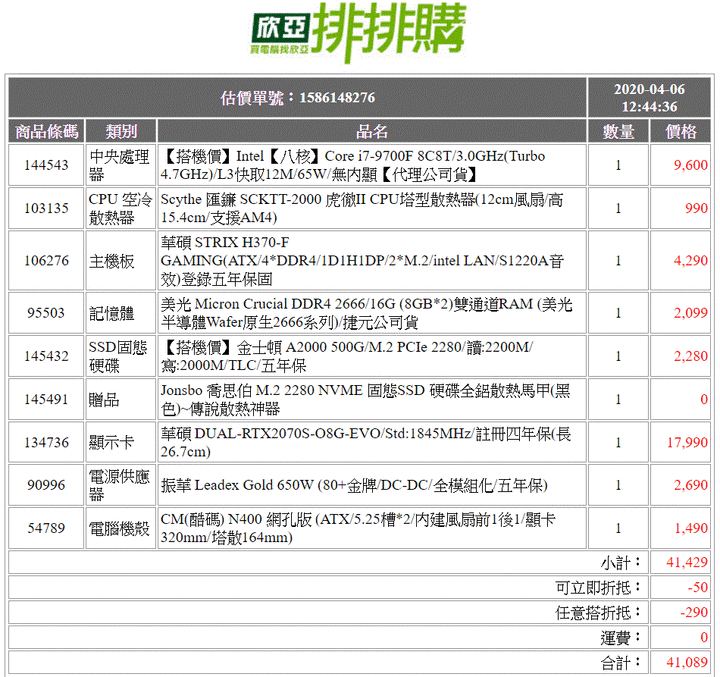Select the 顯示卡 category cell

tap(121, 442)
